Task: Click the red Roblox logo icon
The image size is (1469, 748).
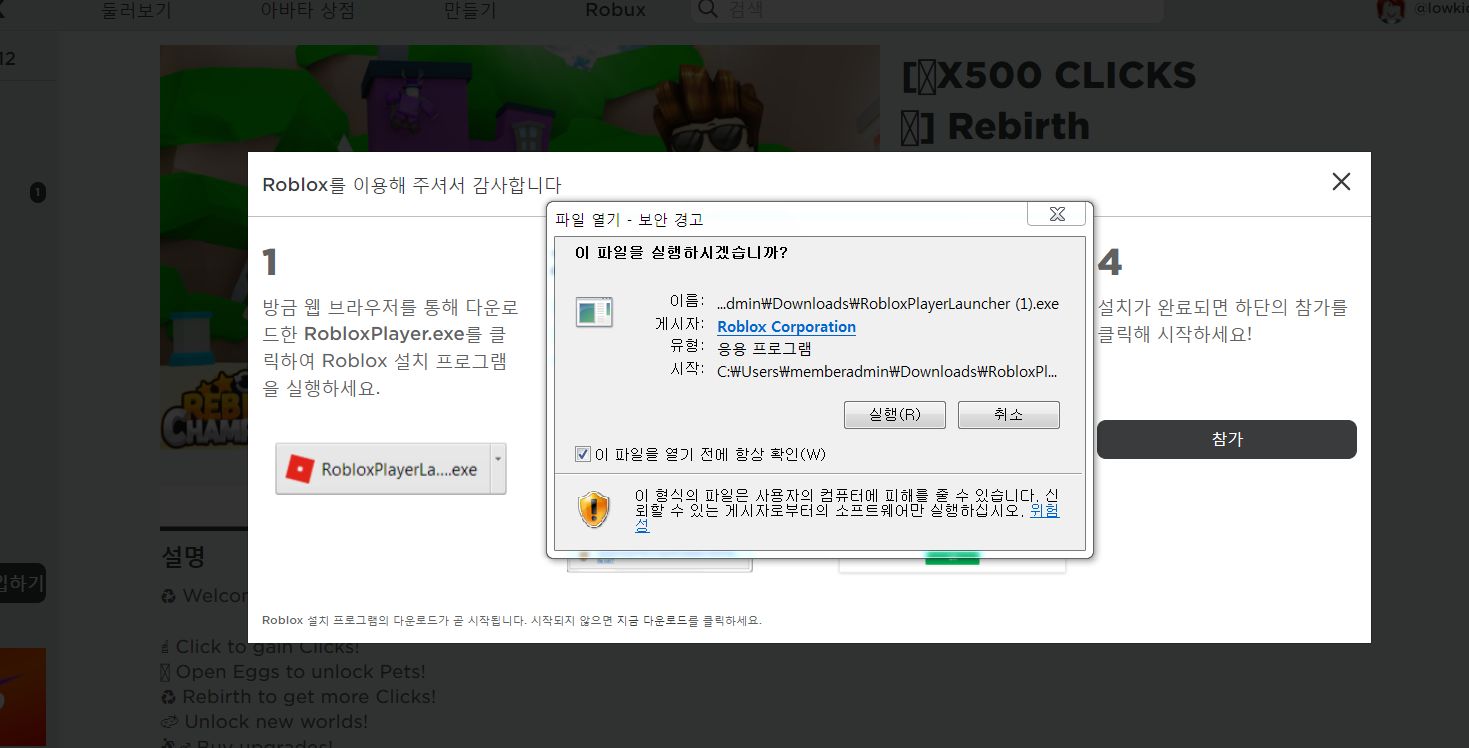Action: click(299, 469)
